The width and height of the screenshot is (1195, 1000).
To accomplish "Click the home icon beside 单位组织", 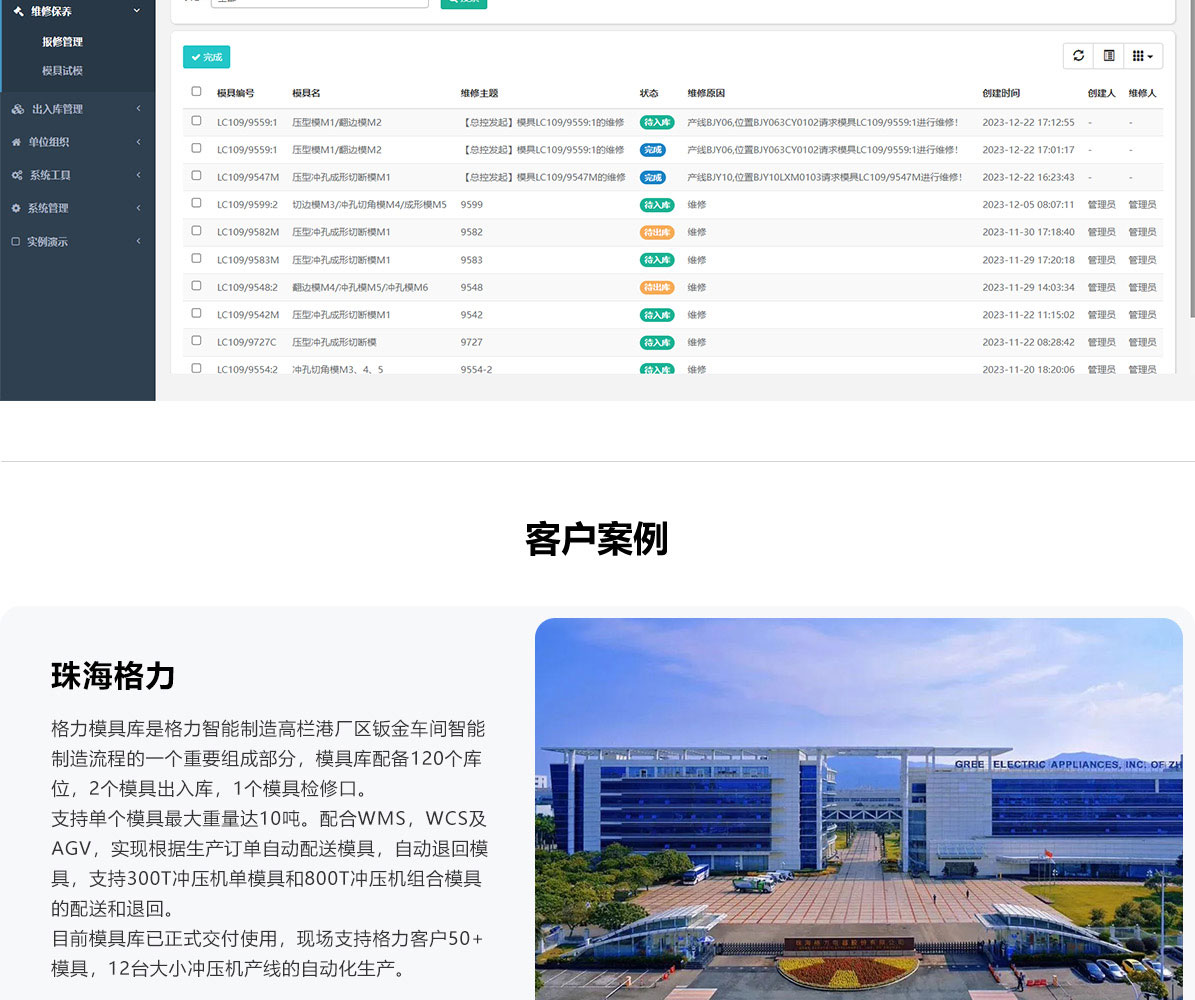I will click(x=17, y=142).
